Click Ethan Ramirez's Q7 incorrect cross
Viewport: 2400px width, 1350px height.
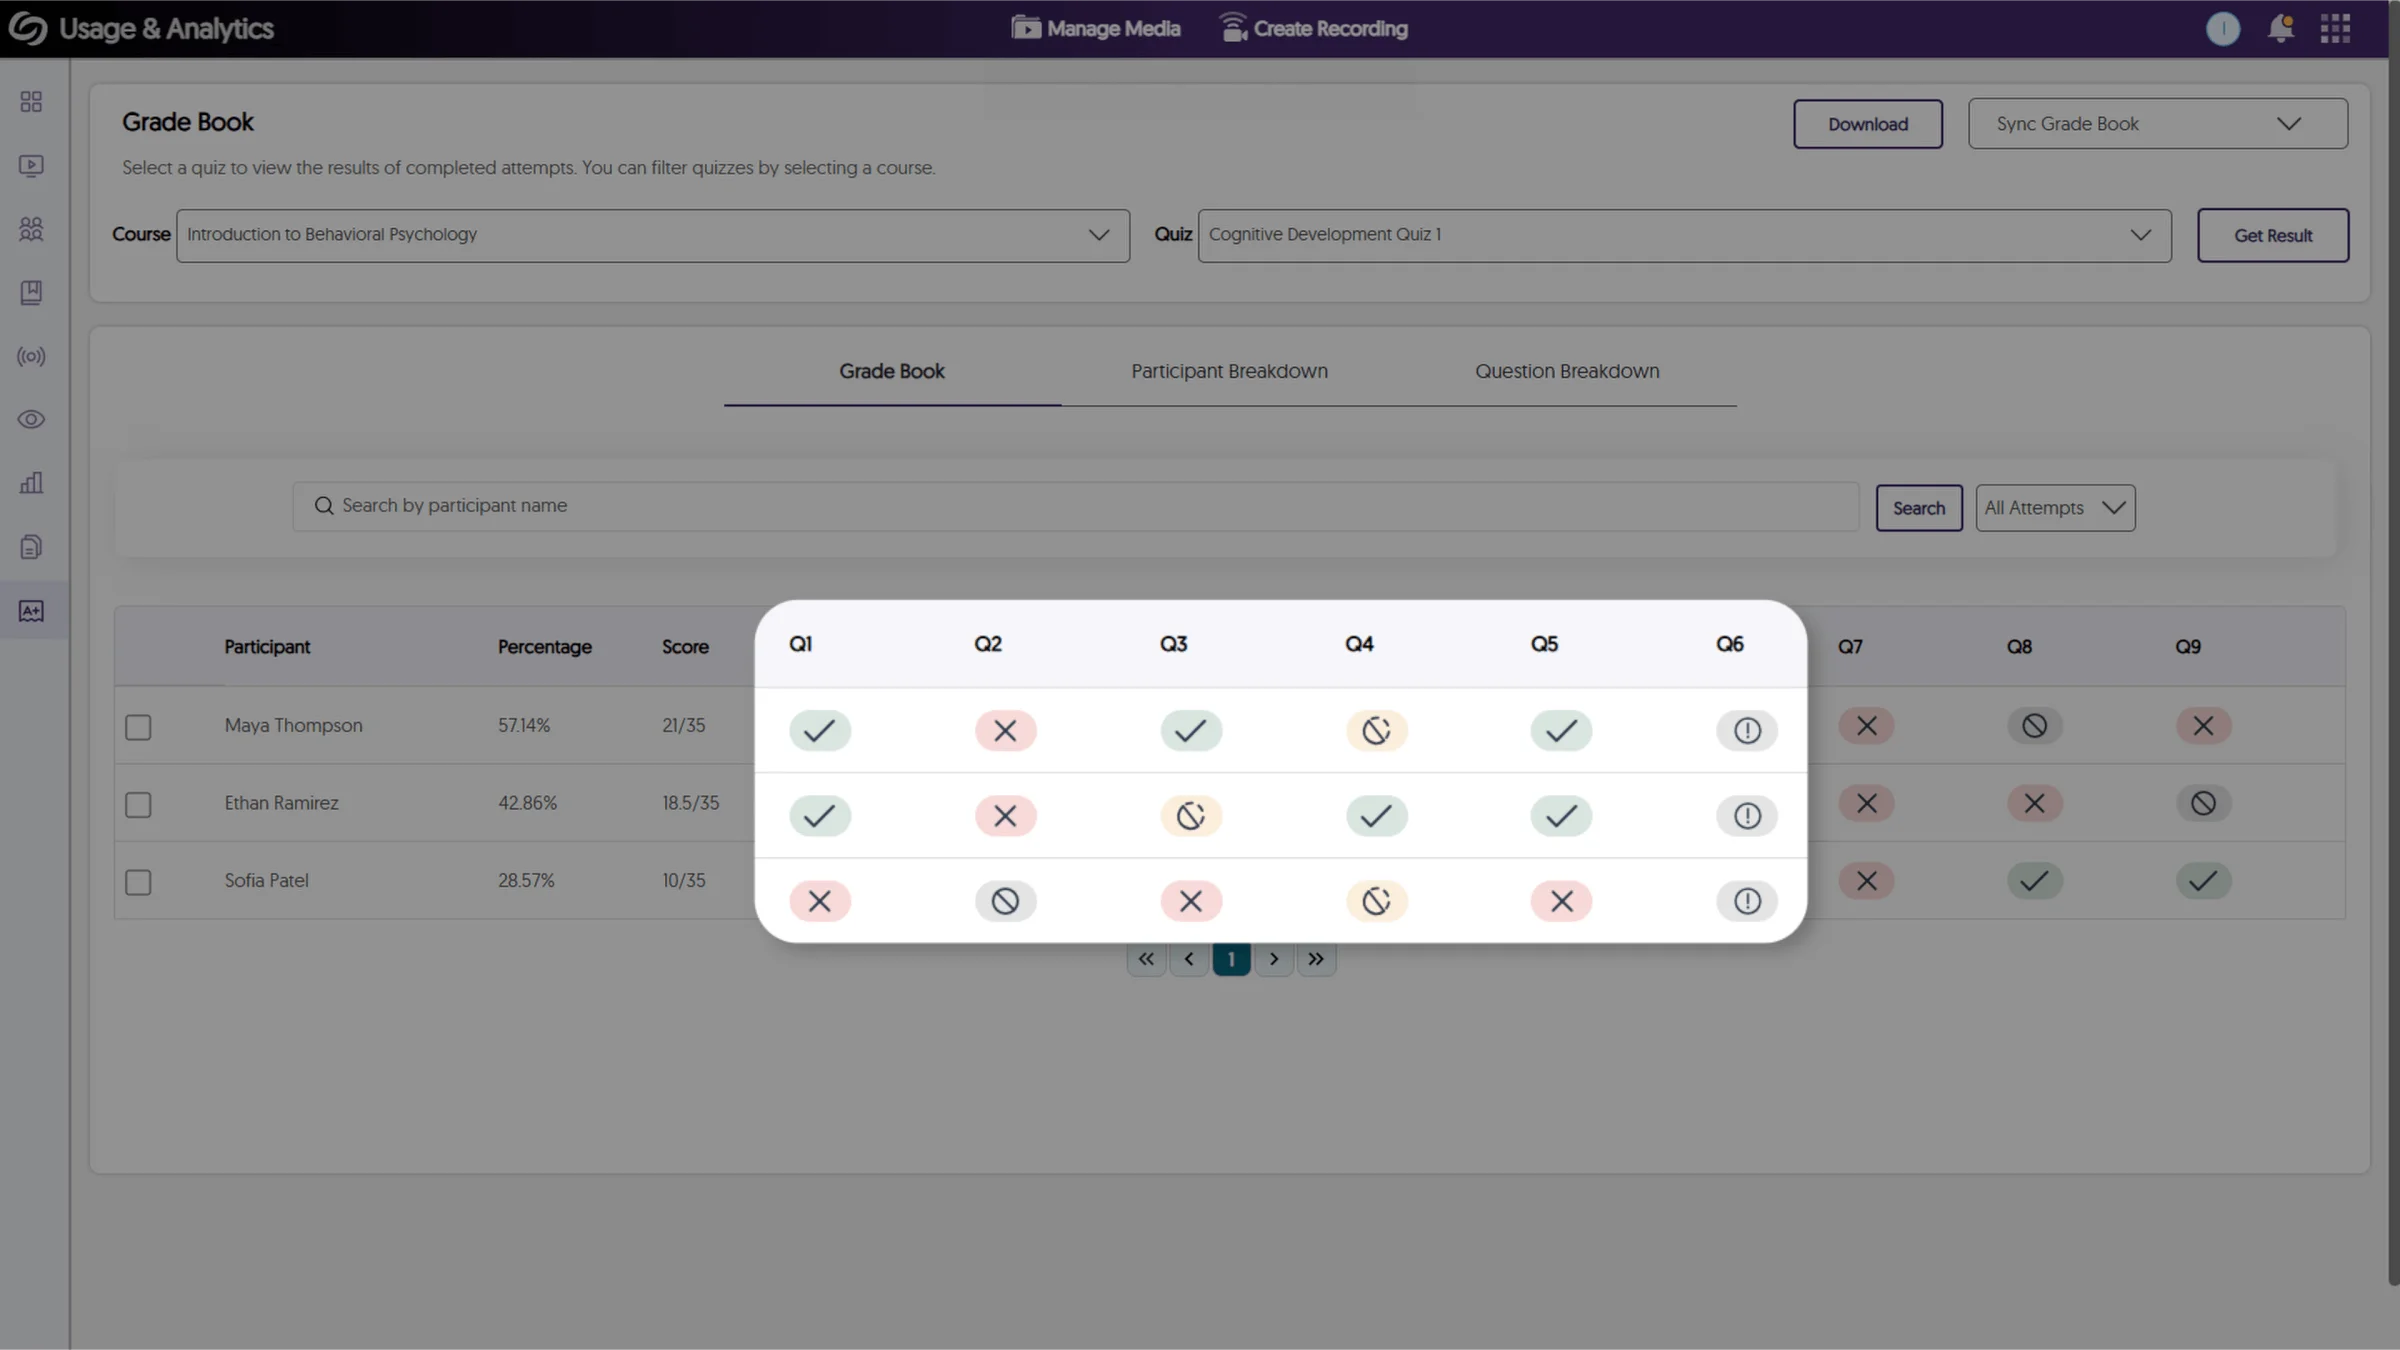(1866, 803)
